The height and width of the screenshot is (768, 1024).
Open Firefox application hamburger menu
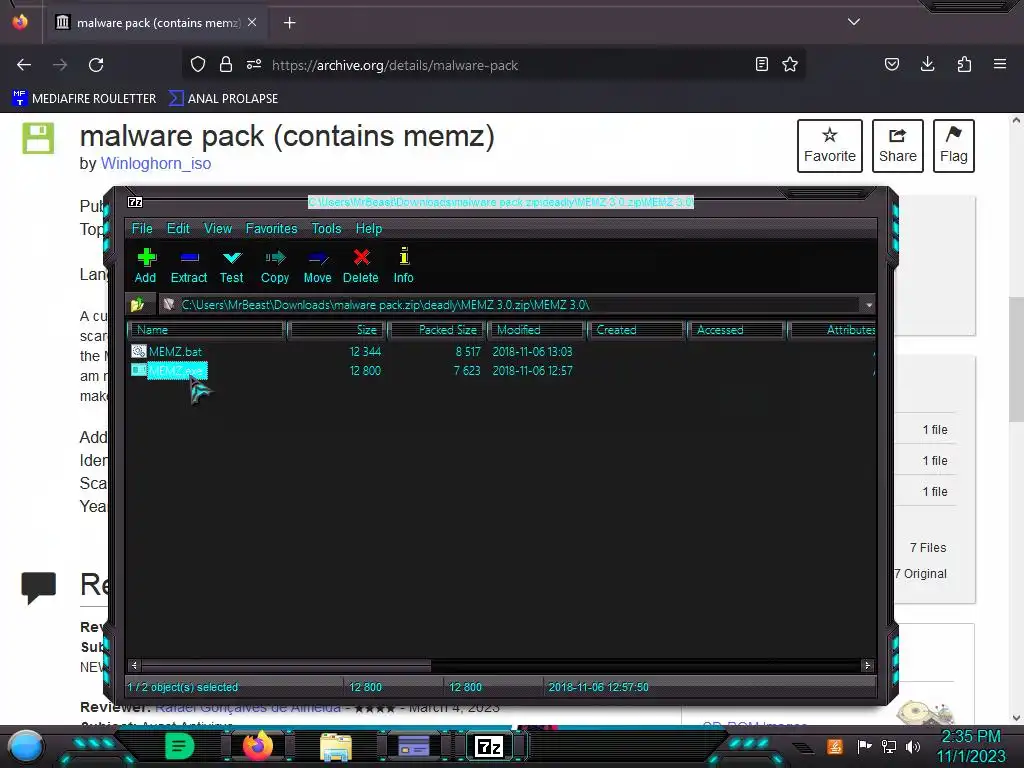1000,64
